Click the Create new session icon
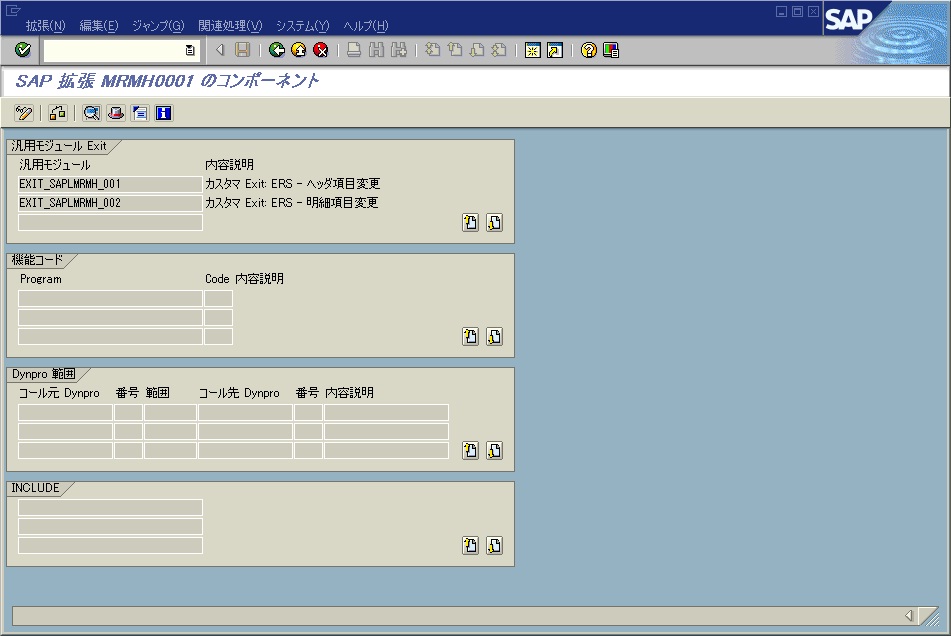The height and width of the screenshot is (636, 951). point(533,50)
